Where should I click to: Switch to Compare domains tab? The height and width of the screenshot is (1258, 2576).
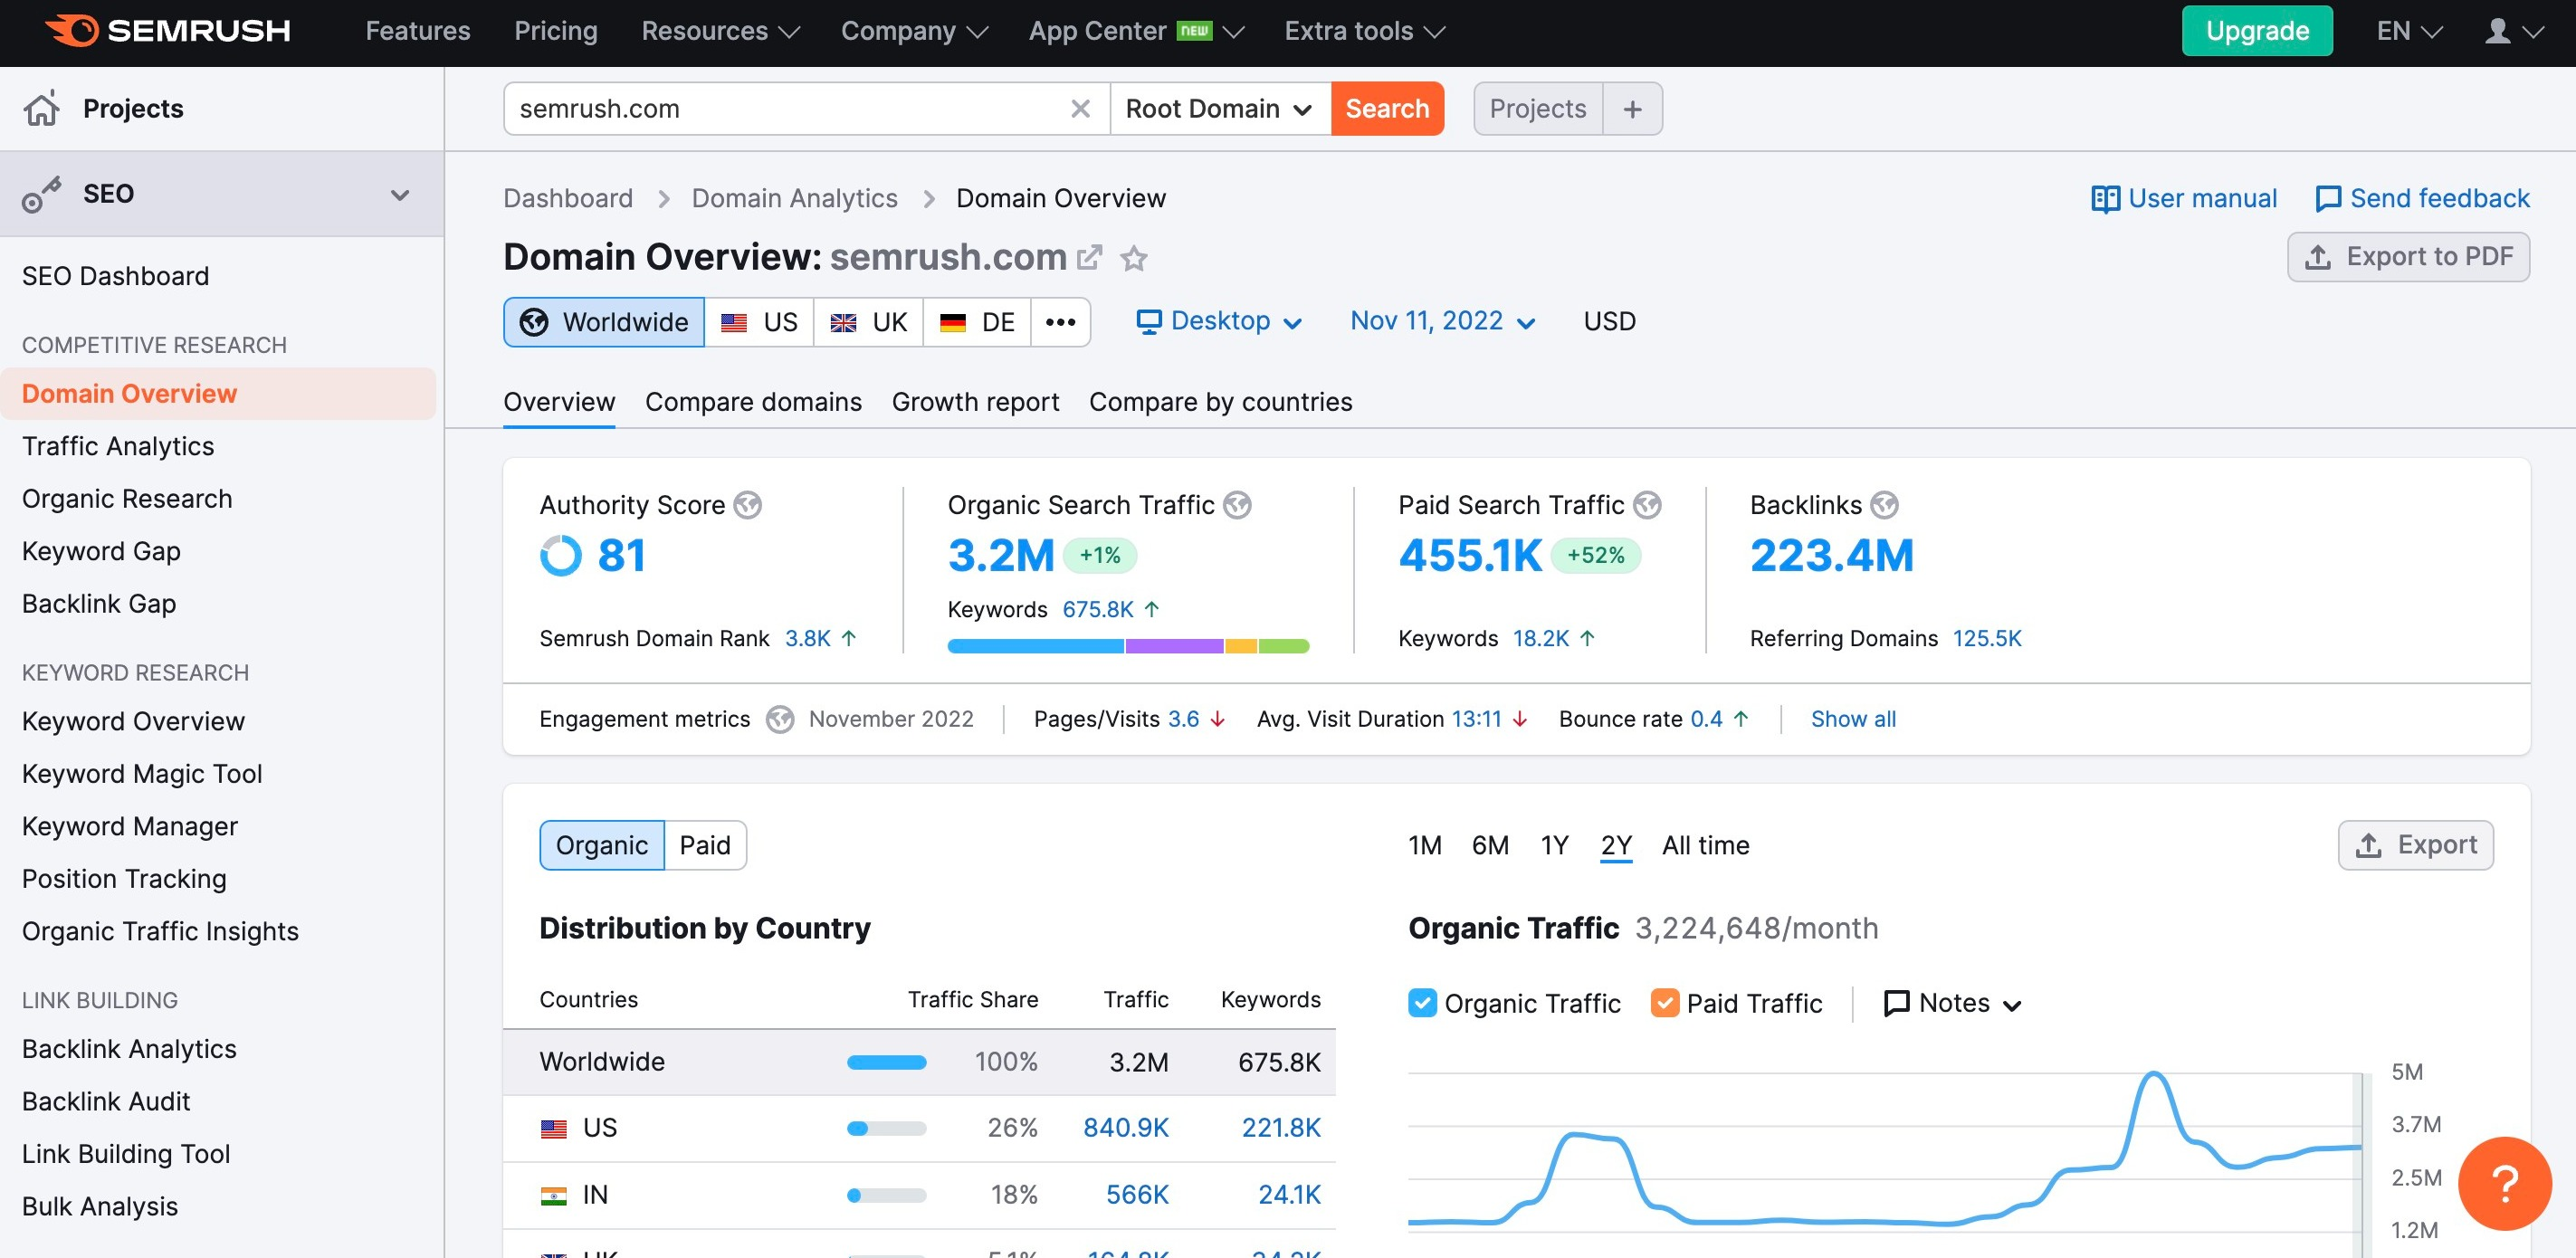coord(753,402)
